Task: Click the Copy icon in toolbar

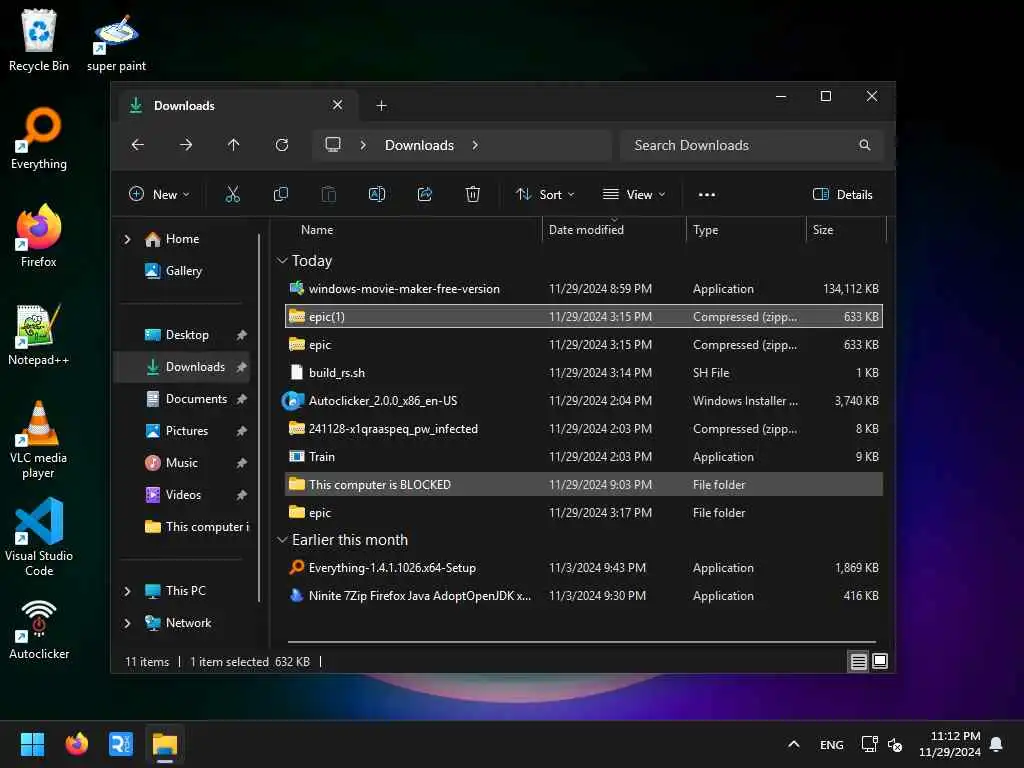Action: 281,194
